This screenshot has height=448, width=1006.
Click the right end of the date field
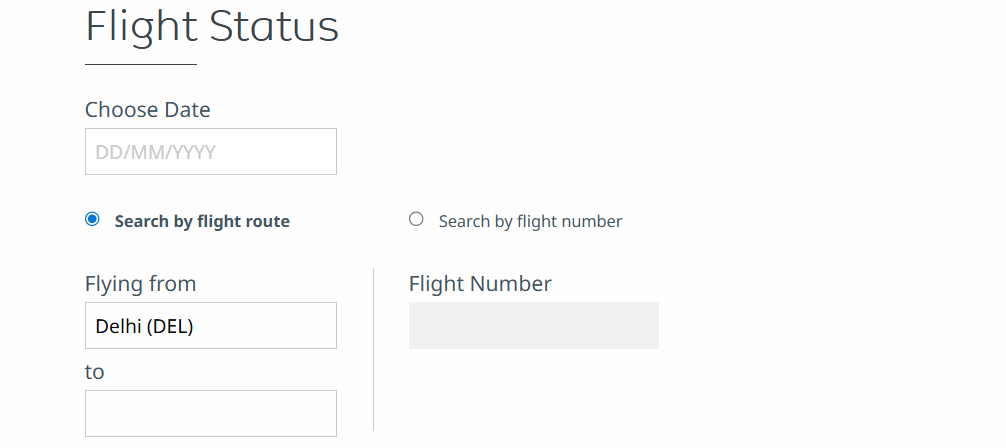322,152
